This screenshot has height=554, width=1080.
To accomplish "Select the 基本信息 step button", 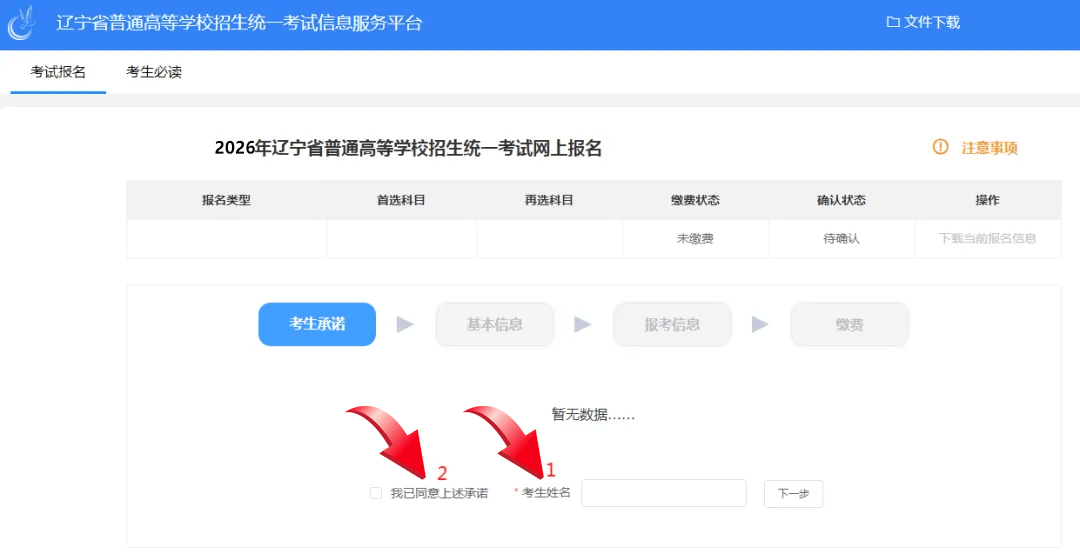I will tap(495, 324).
